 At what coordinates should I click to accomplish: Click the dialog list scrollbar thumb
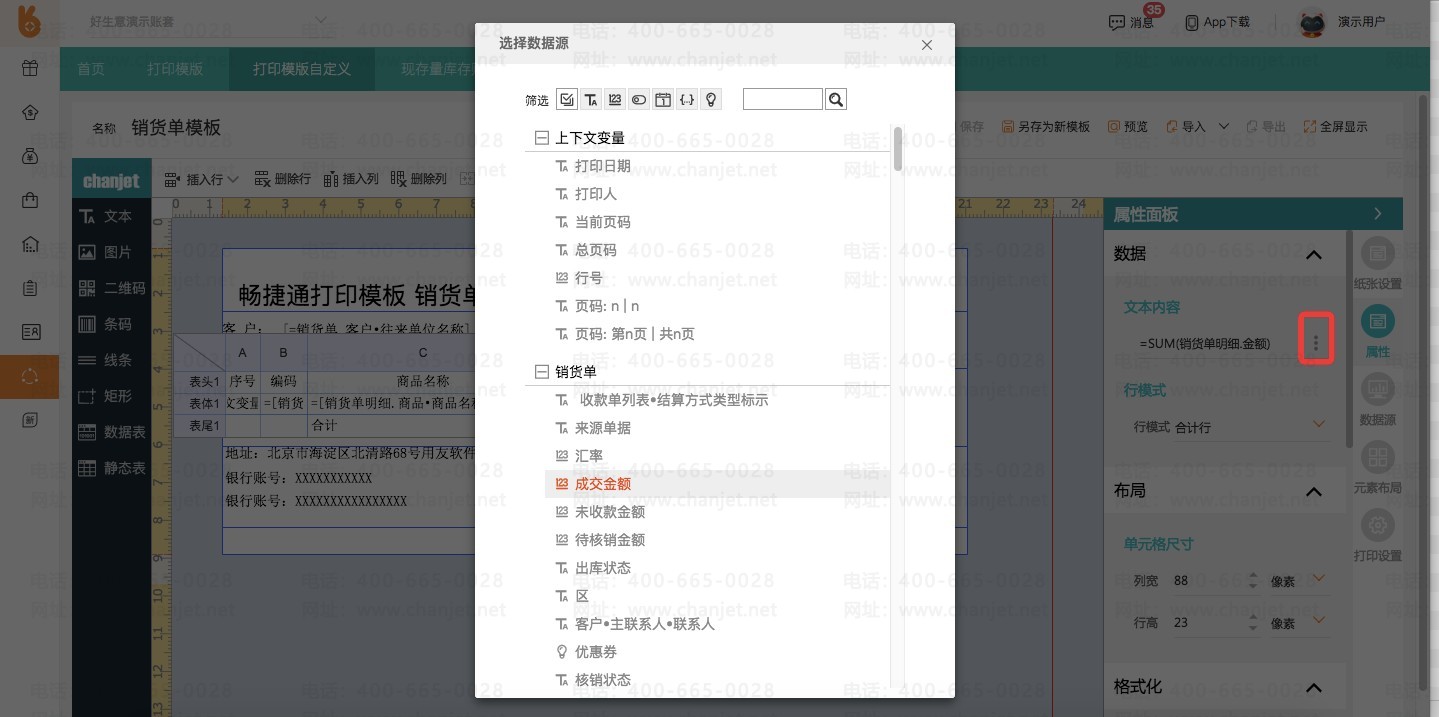tap(898, 148)
